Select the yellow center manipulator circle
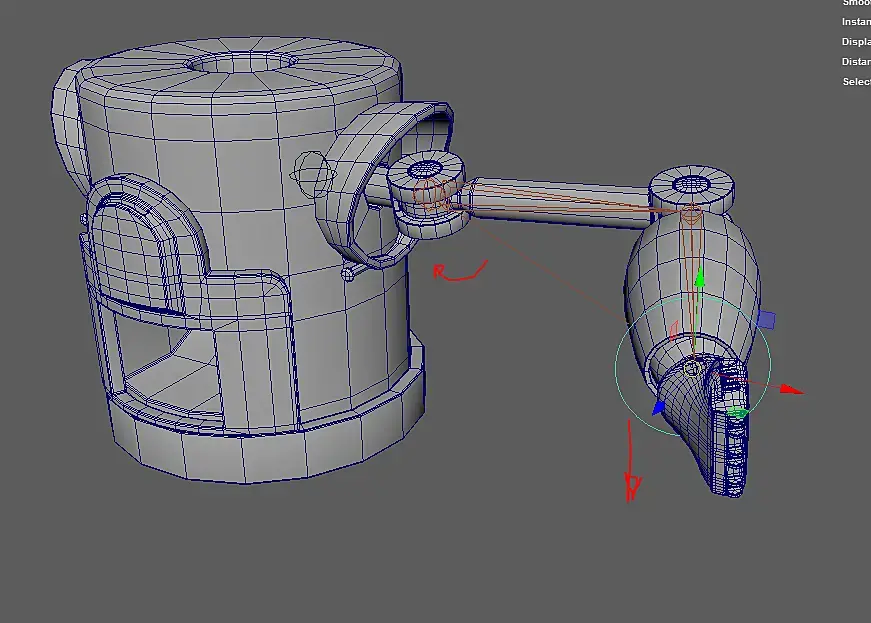 point(692,368)
